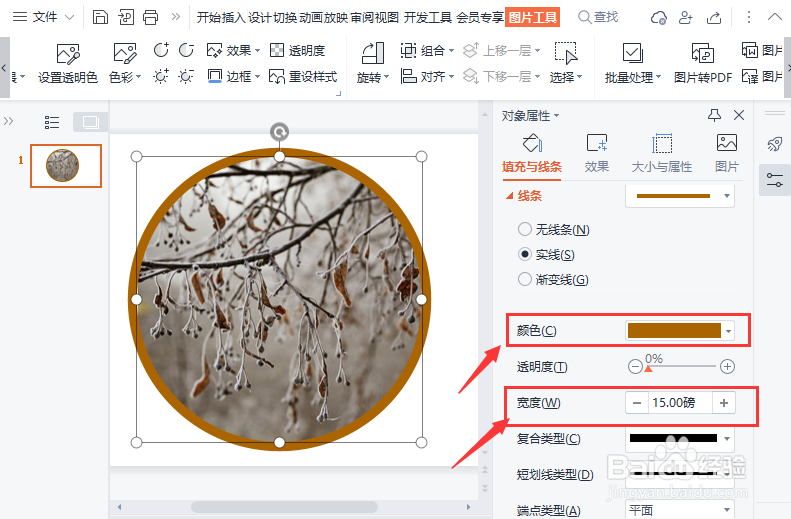
Task: Click the 透明度 ribbon button
Action: (298, 50)
